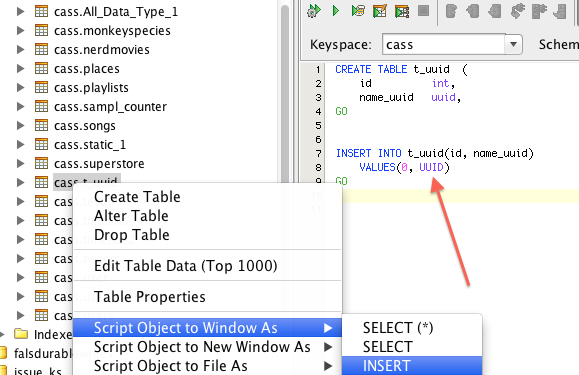The width and height of the screenshot is (579, 375).
Task: Click line number 1 in the editor gutter
Action: point(318,69)
